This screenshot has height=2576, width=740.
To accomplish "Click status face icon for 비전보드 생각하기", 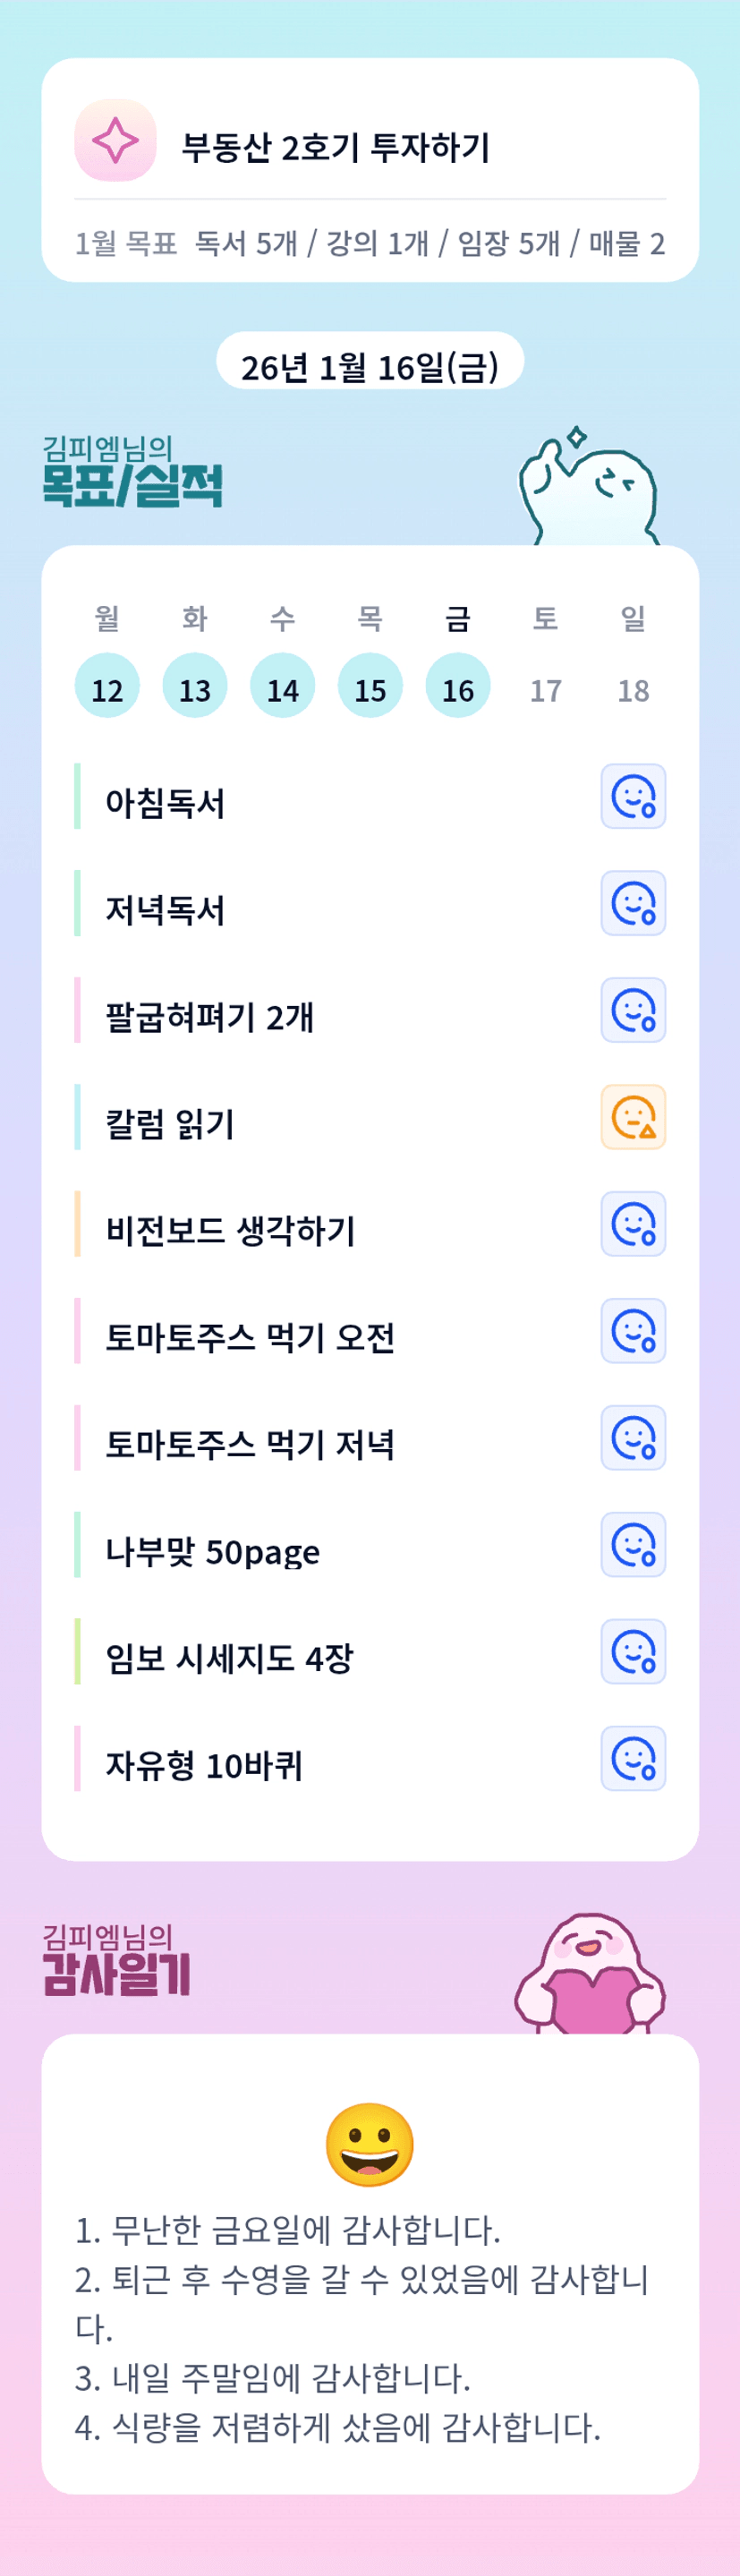I will coord(633,1225).
